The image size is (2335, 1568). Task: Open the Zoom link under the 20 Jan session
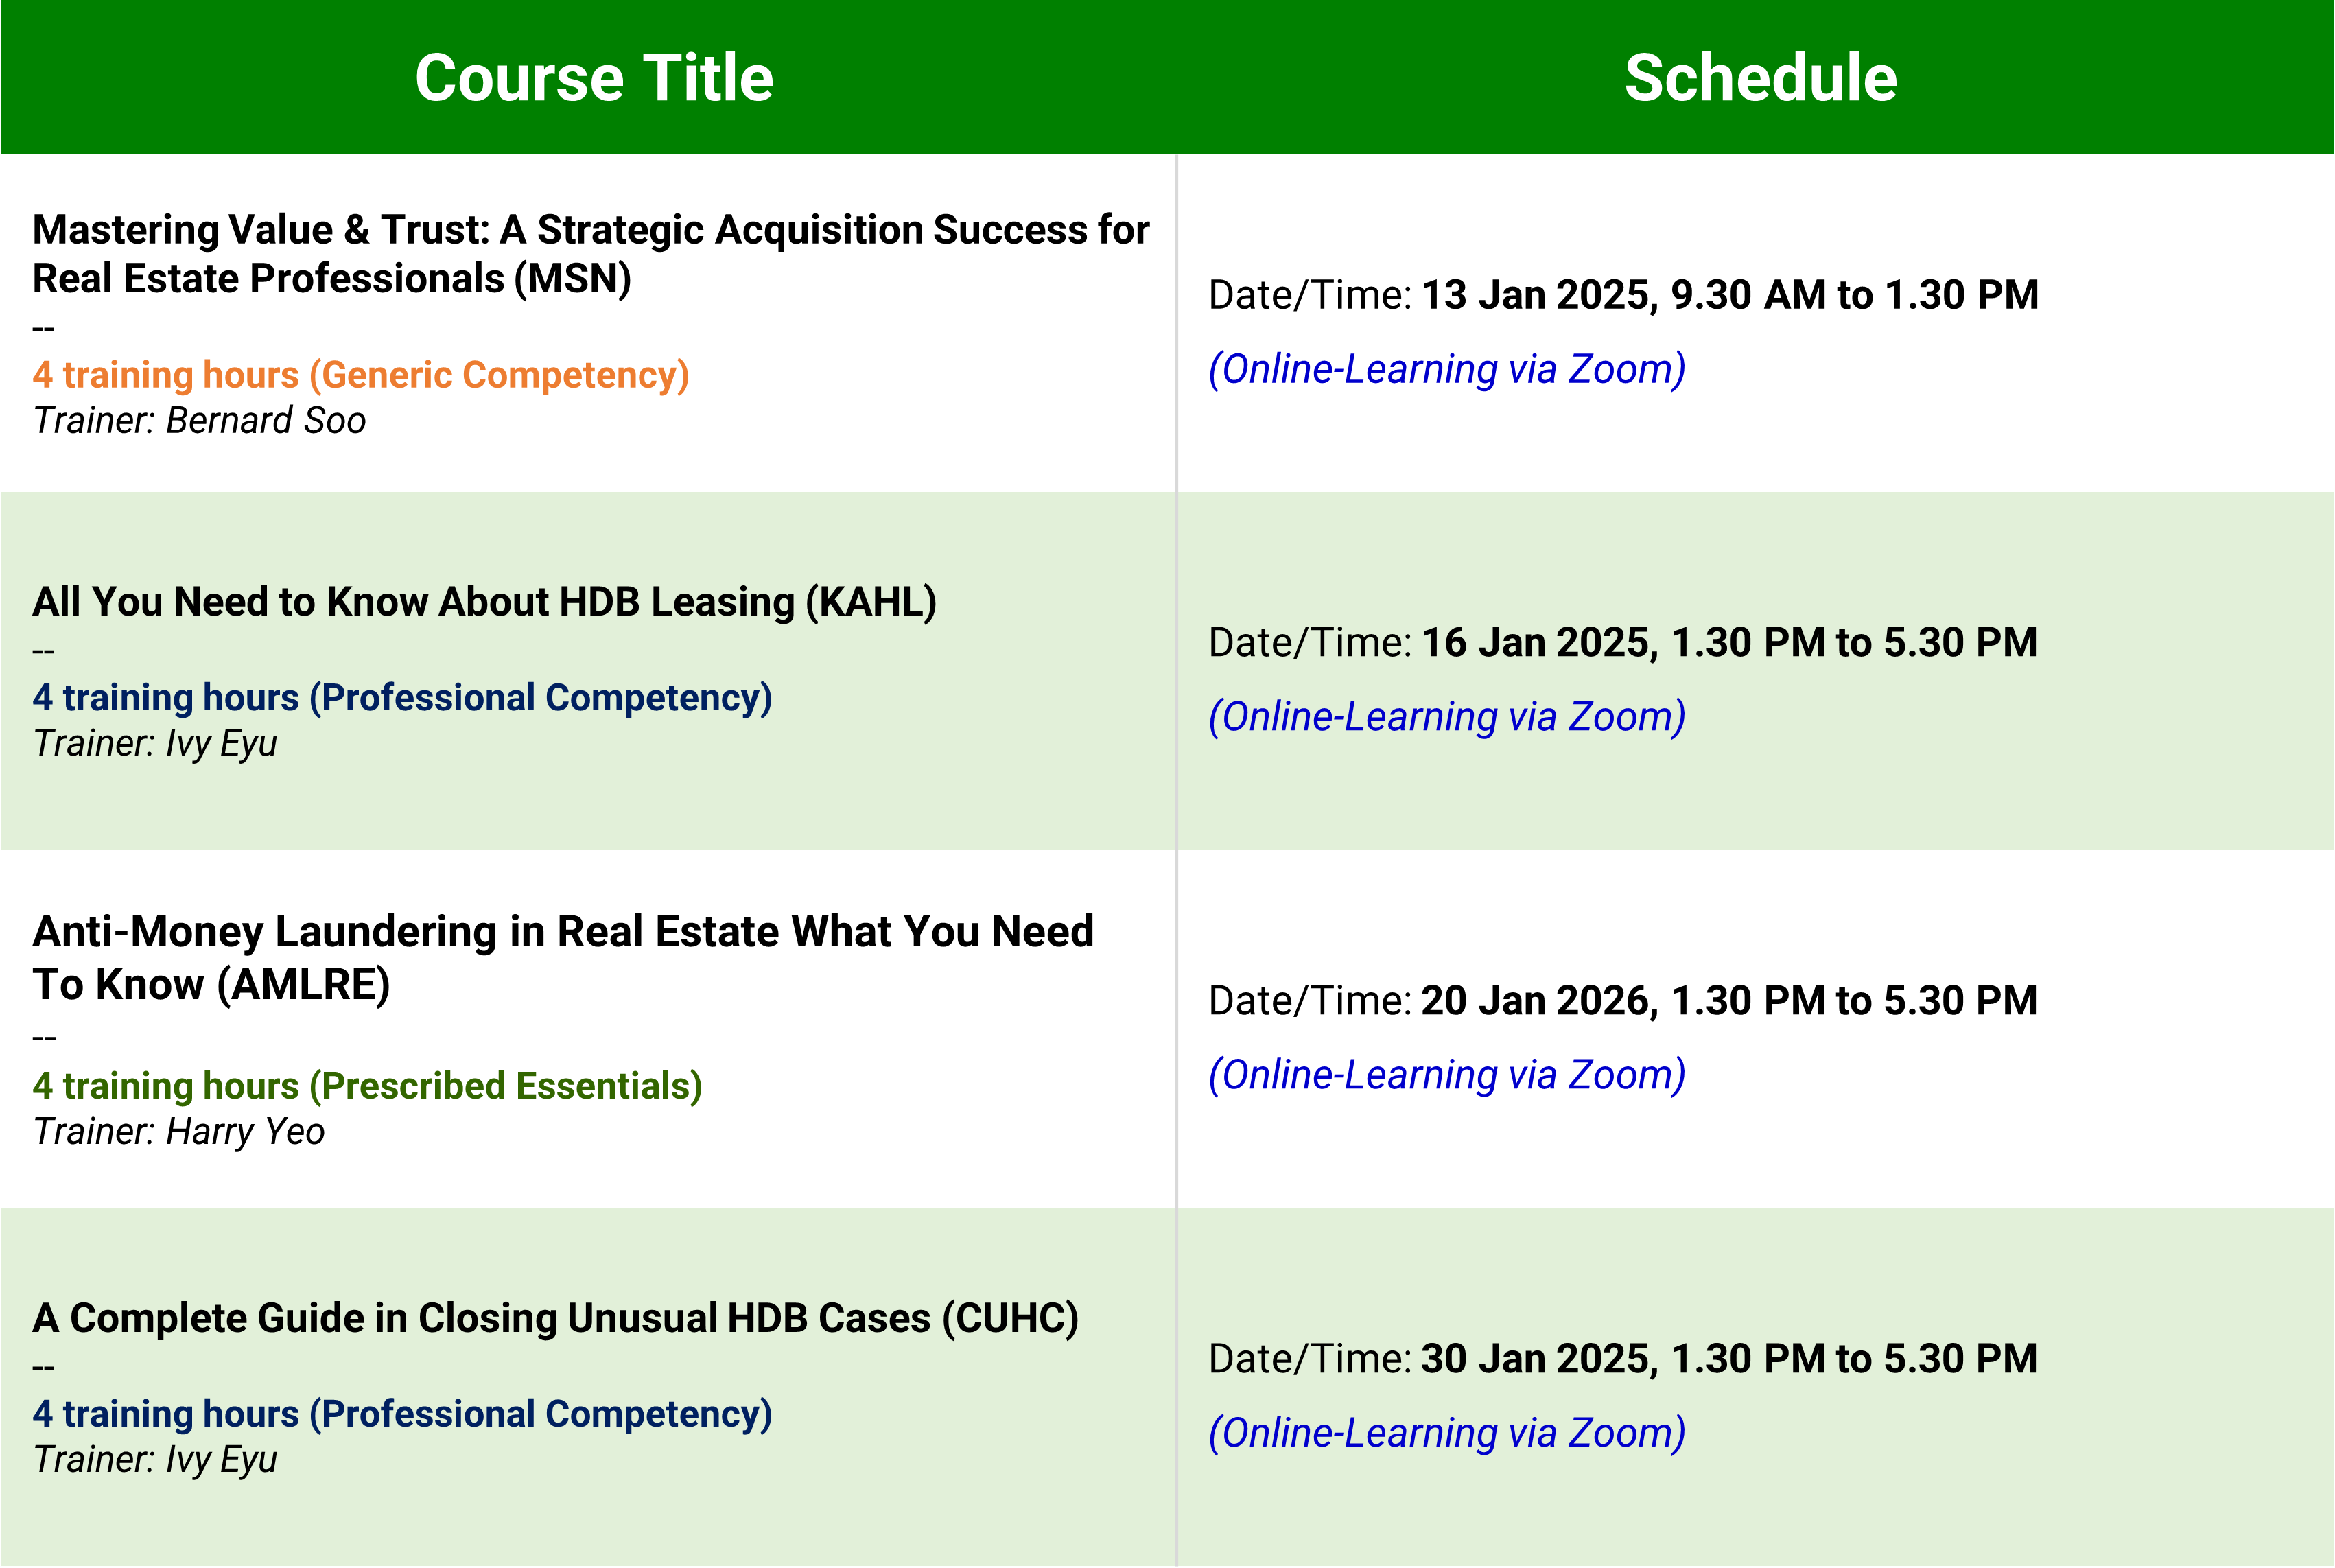1447,1075
